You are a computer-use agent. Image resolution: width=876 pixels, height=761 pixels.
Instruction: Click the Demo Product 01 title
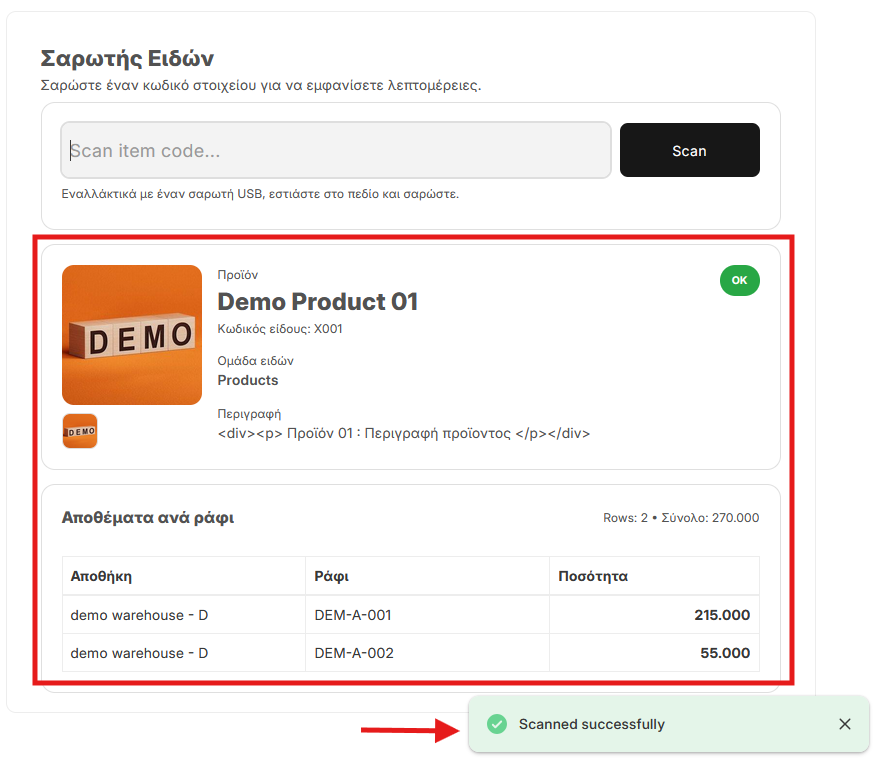click(x=317, y=301)
